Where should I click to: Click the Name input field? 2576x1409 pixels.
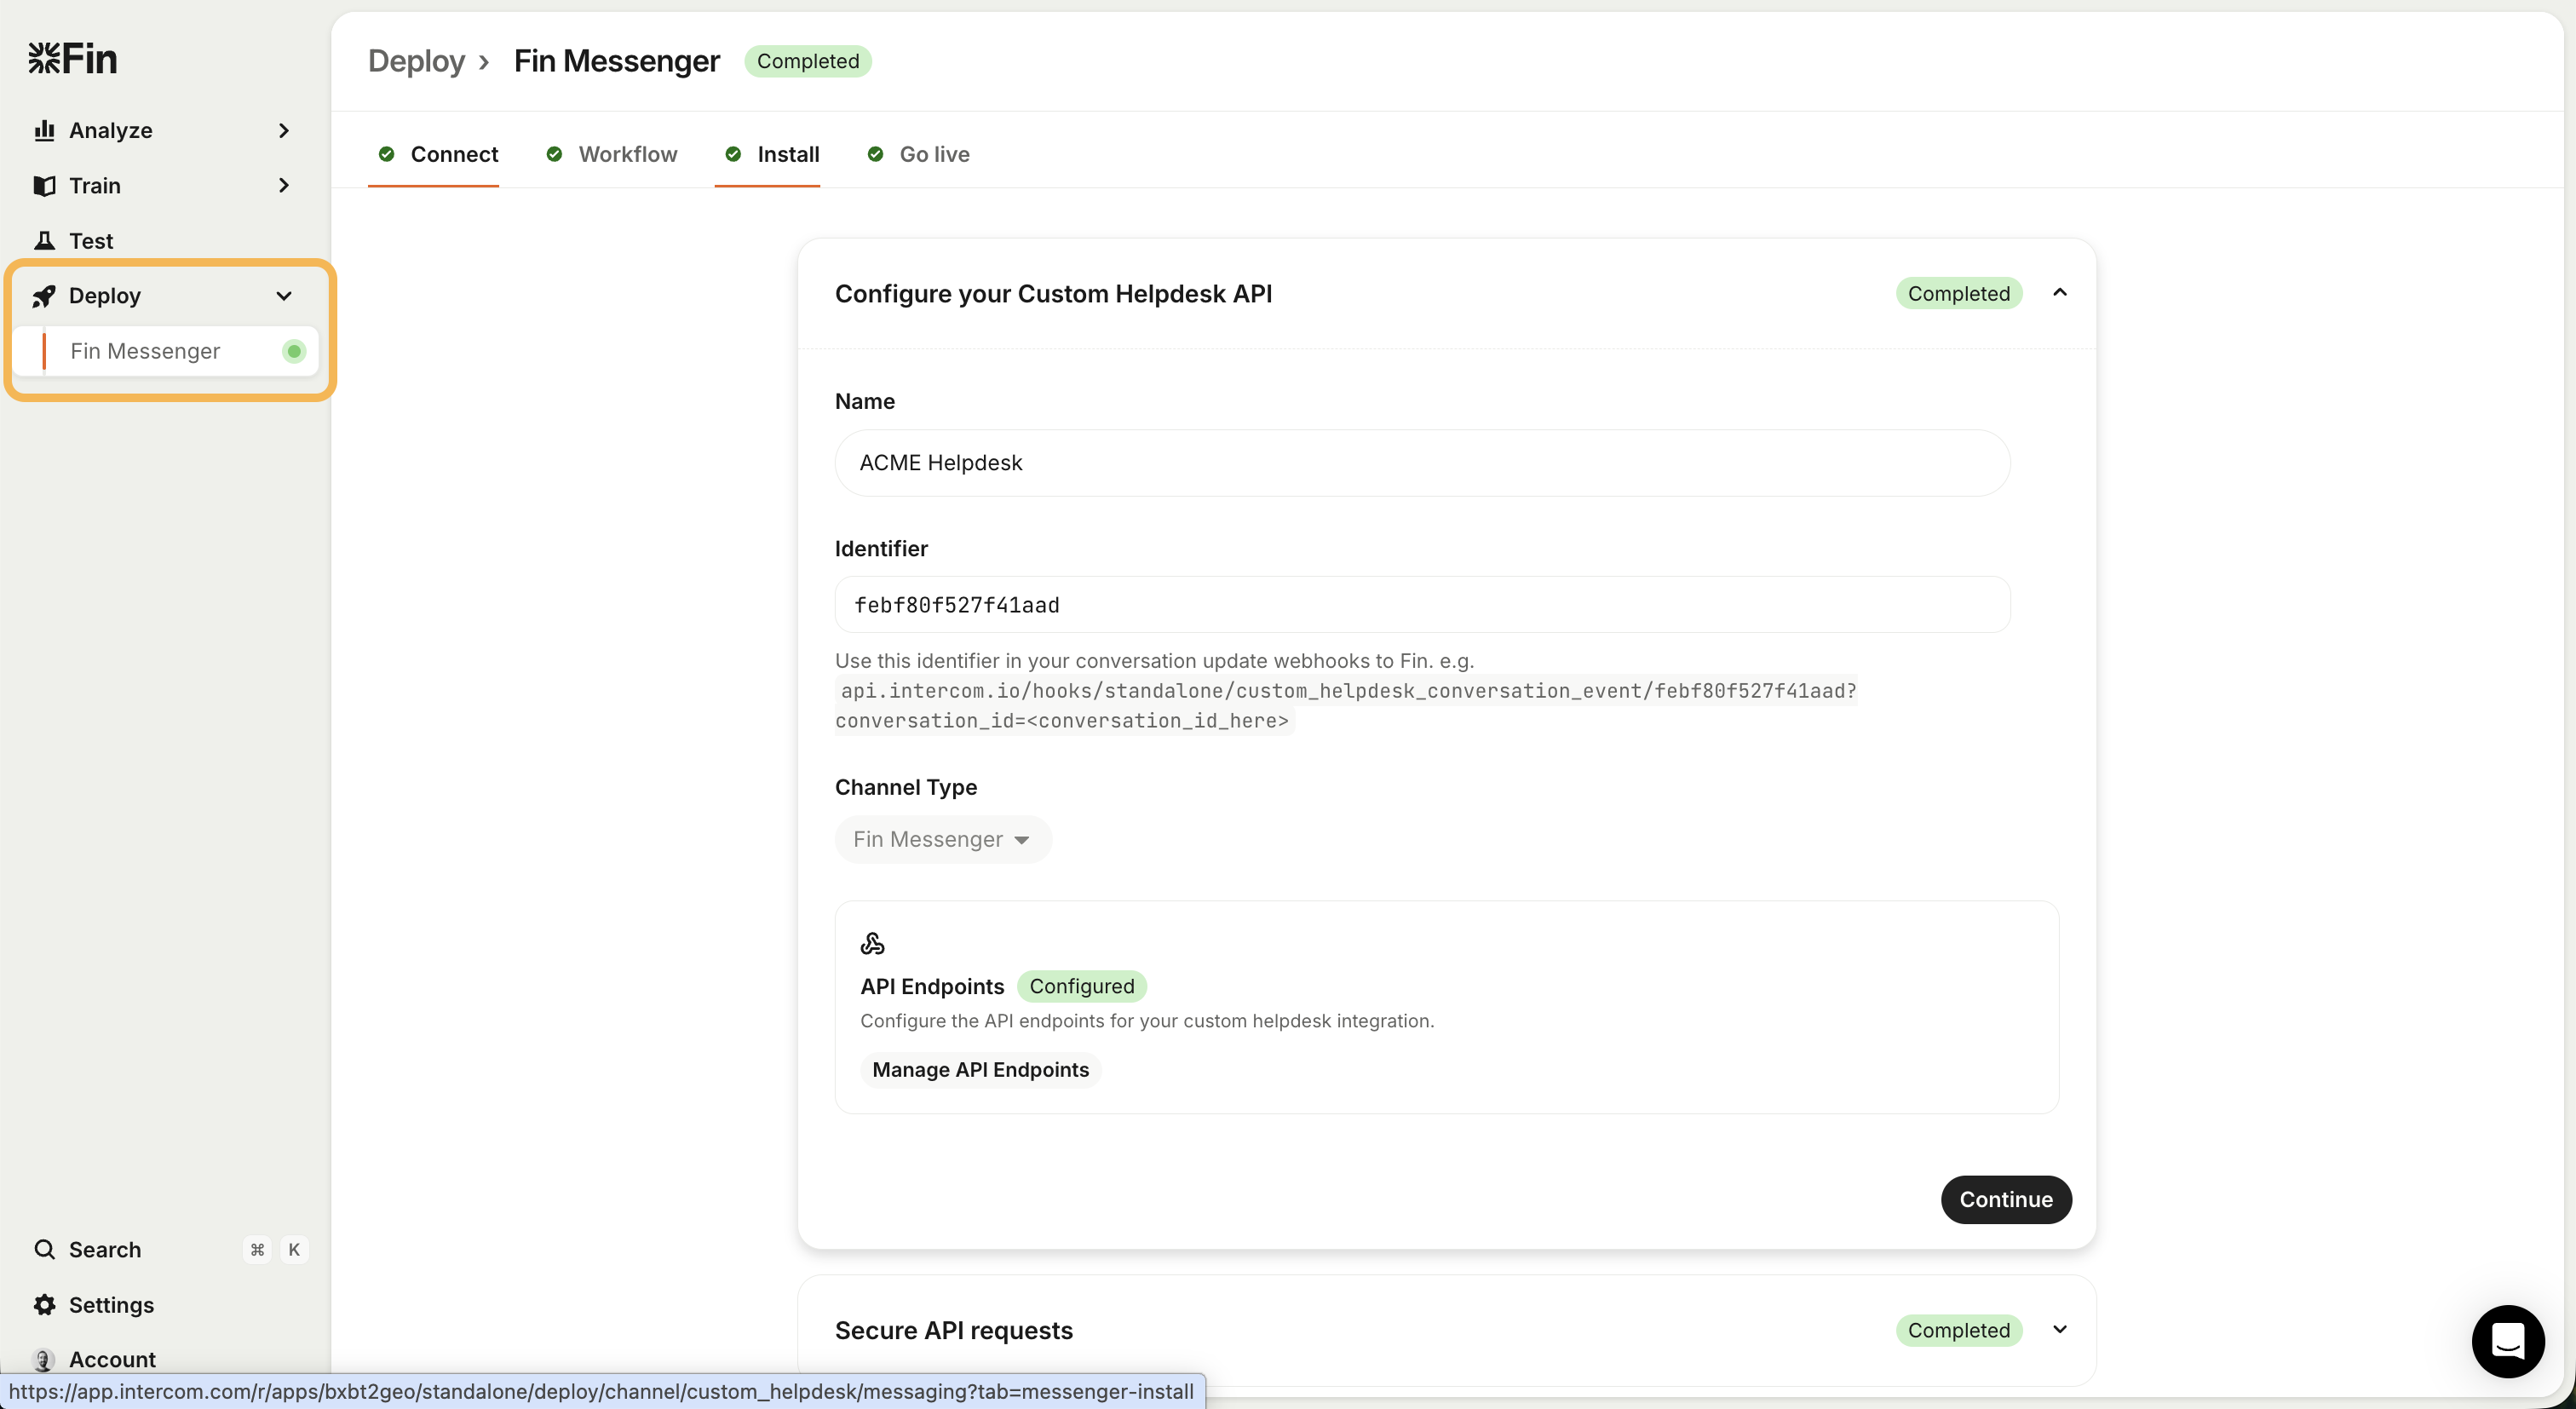(x=1421, y=463)
